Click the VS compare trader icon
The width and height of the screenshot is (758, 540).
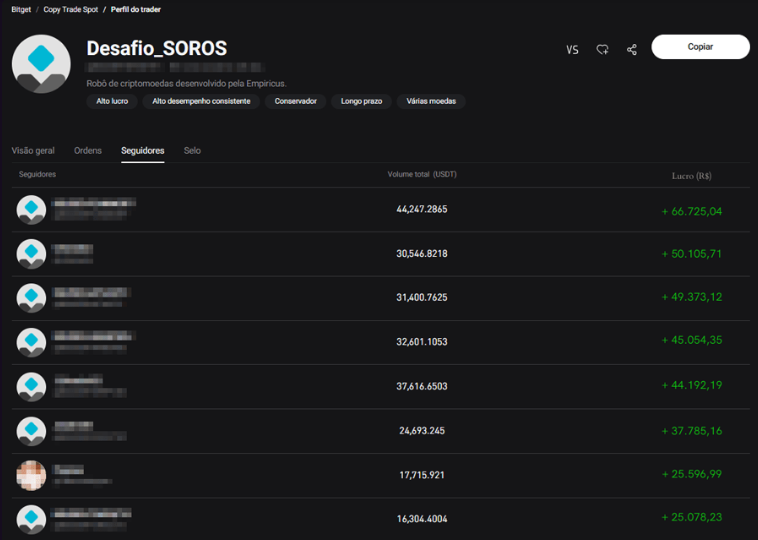coord(572,49)
